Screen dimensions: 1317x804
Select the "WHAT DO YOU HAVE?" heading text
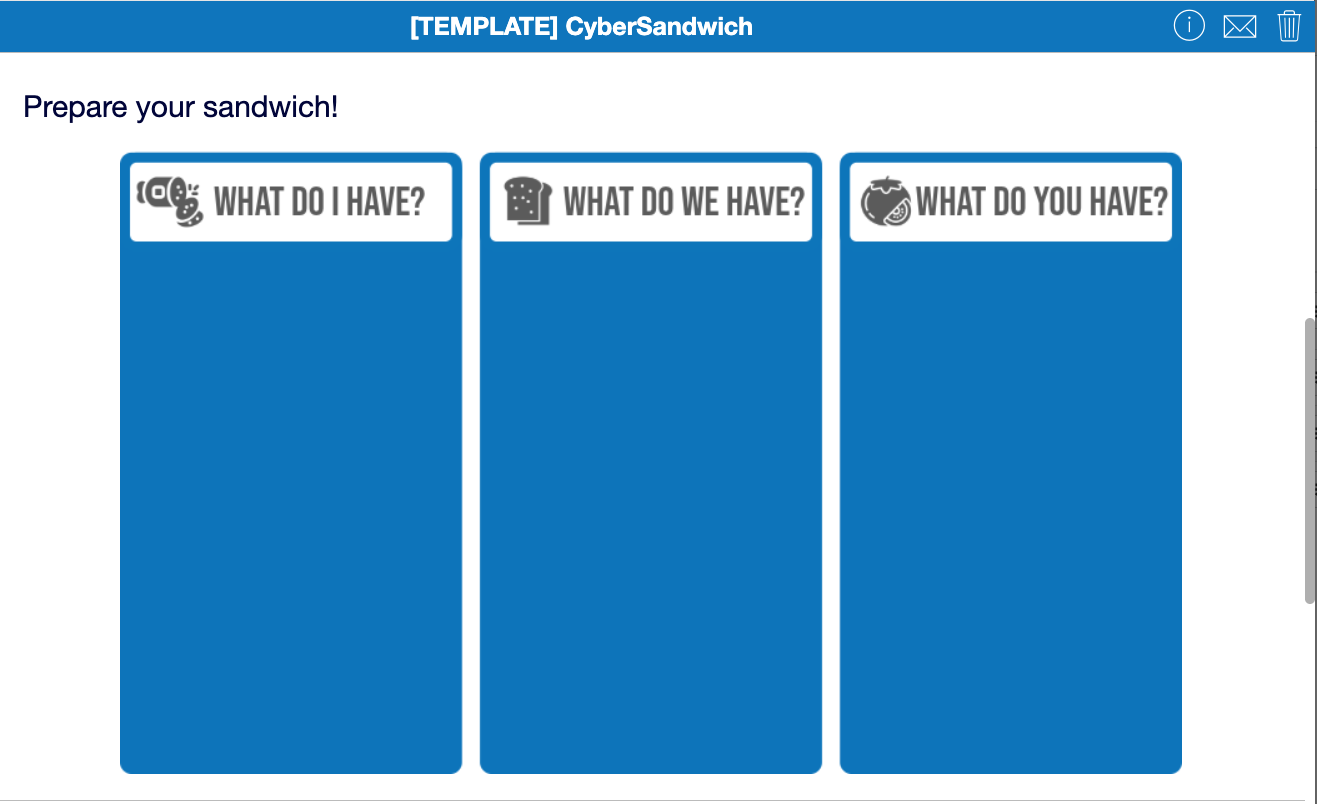(1041, 202)
